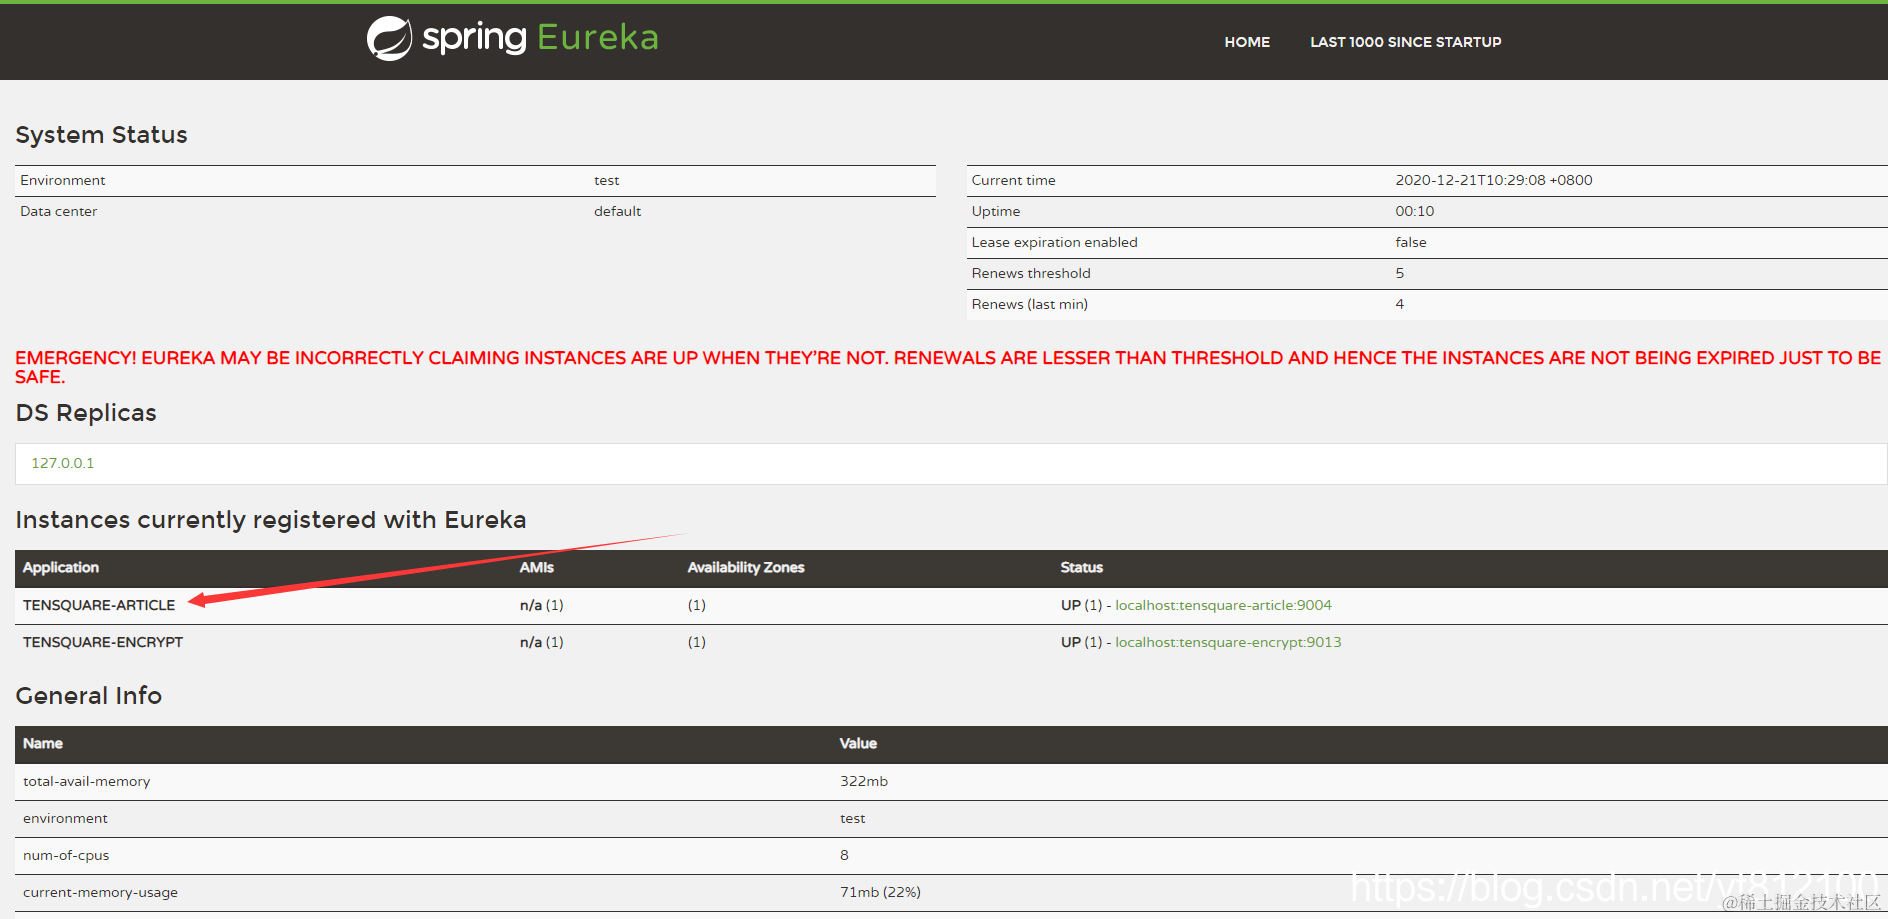Select the 00:10 uptime value

point(1414,211)
